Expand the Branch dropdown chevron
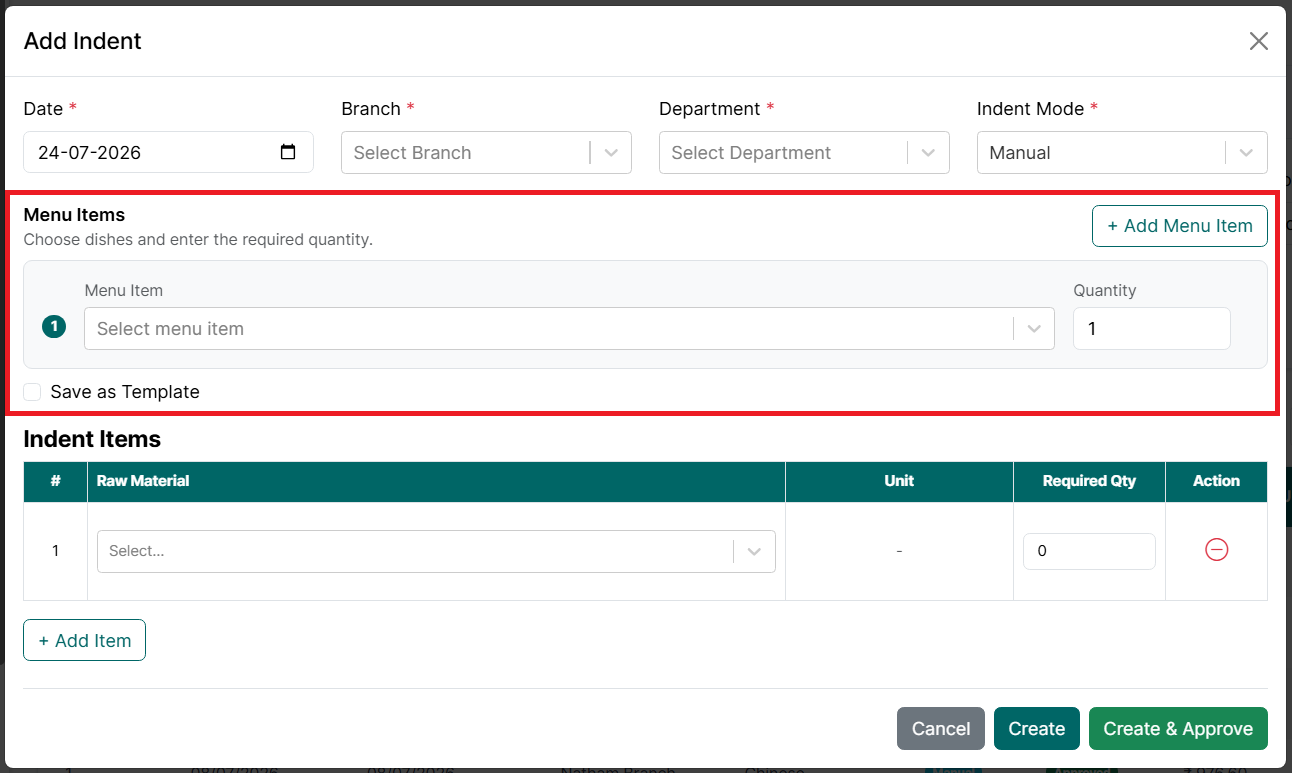This screenshot has height=773, width=1292. [x=611, y=153]
